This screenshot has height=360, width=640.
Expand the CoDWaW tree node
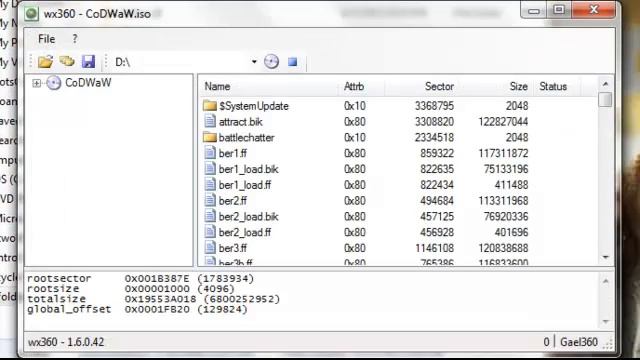point(36,83)
